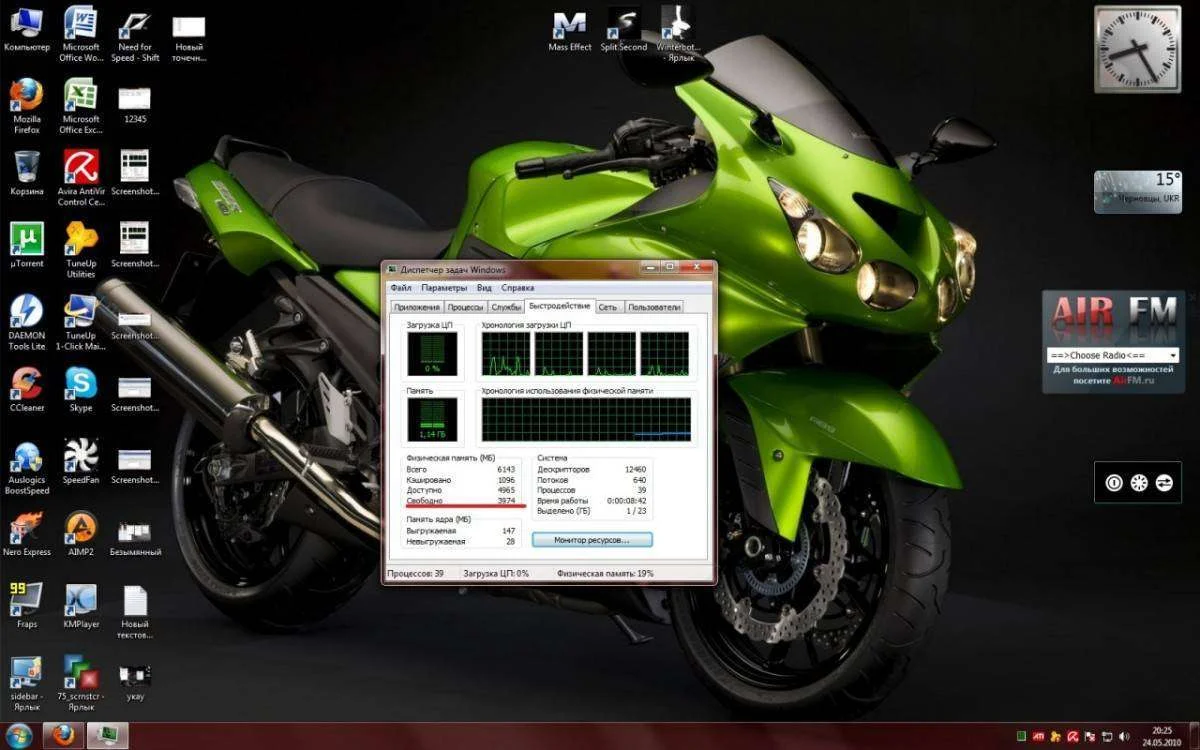Click the power button on the gadget
The height and width of the screenshot is (750, 1200).
pyautogui.click(x=1114, y=483)
